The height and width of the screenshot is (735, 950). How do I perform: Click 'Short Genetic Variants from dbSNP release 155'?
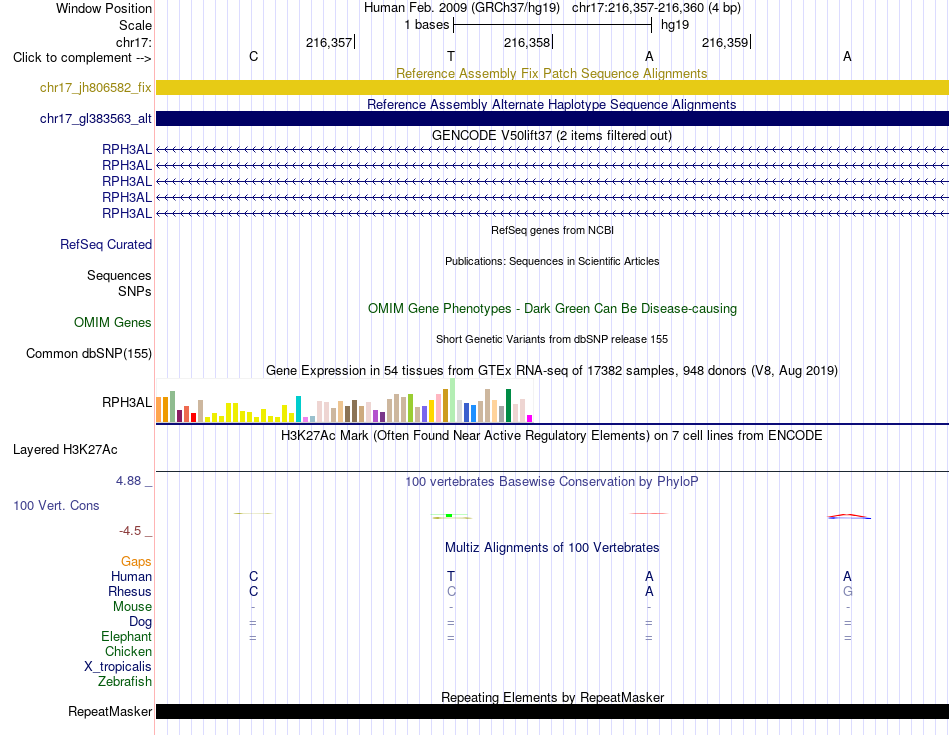pyautogui.click(x=552, y=339)
